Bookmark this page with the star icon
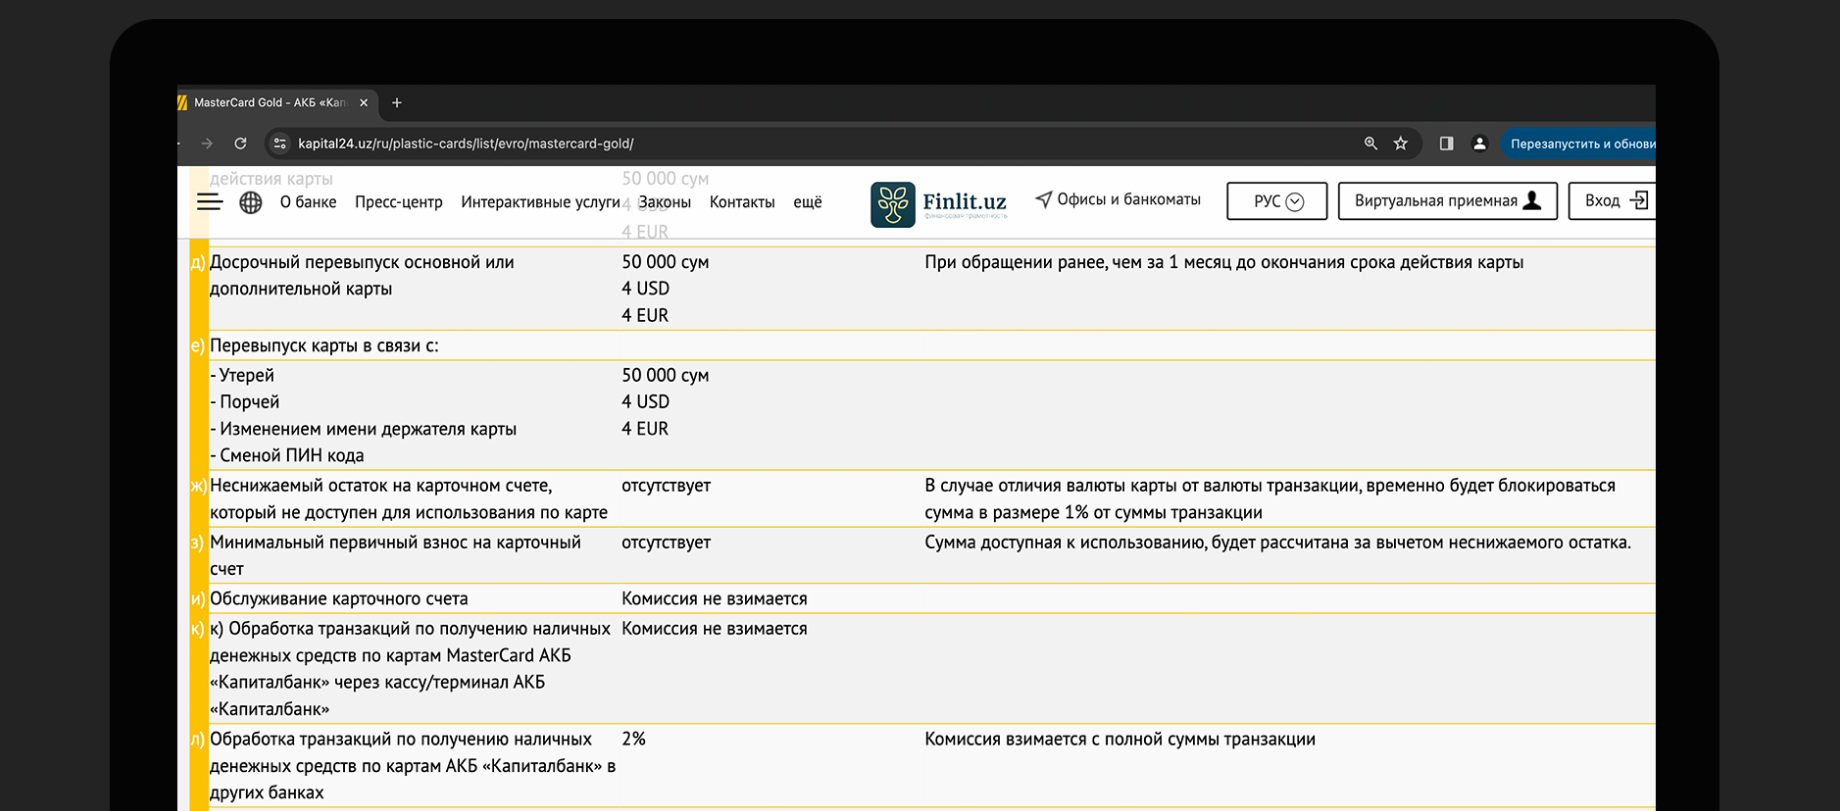The width and height of the screenshot is (1840, 811). coord(1401,144)
